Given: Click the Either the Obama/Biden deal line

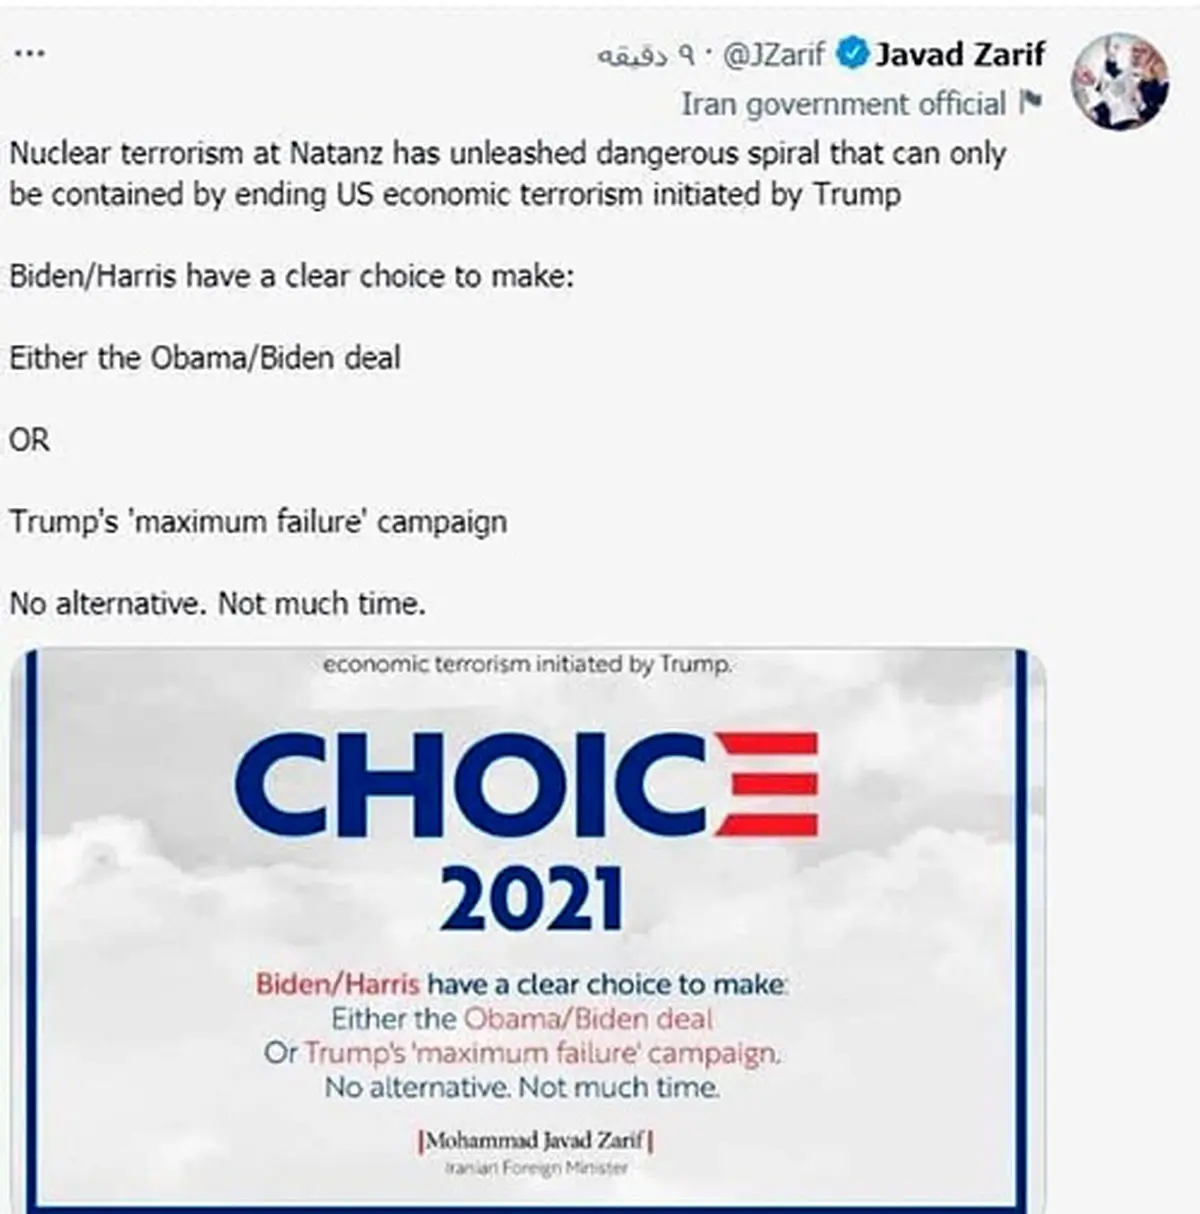Looking at the screenshot, I should [205, 357].
